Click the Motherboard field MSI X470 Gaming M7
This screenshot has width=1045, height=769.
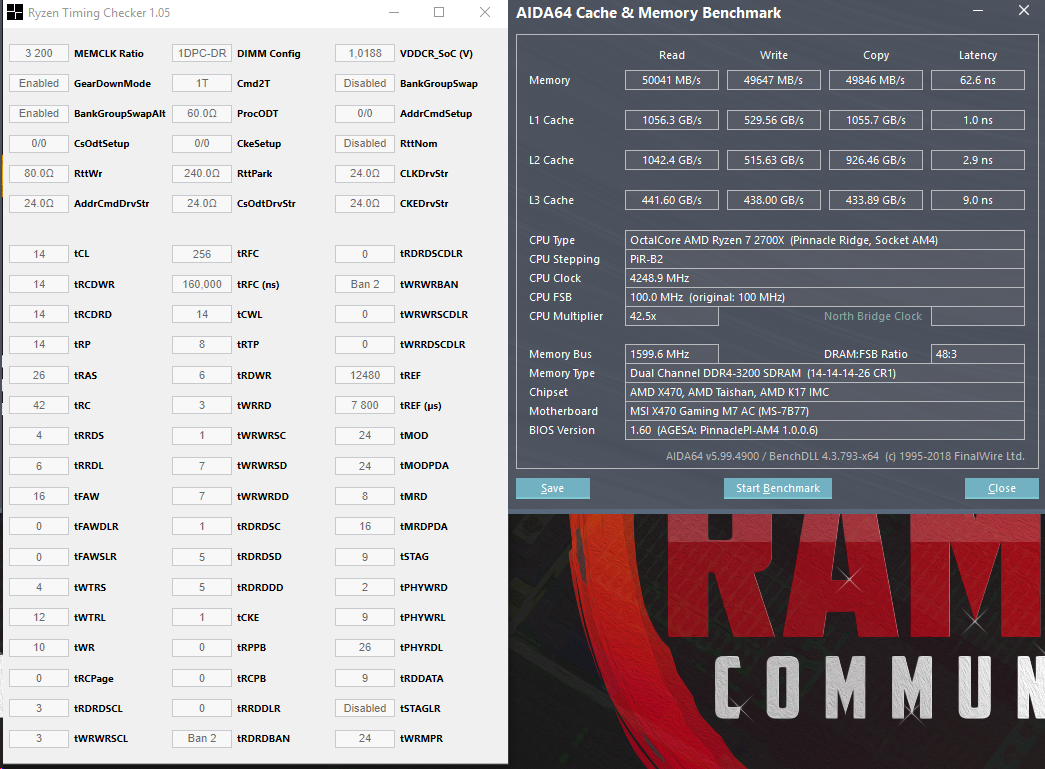click(x=824, y=411)
